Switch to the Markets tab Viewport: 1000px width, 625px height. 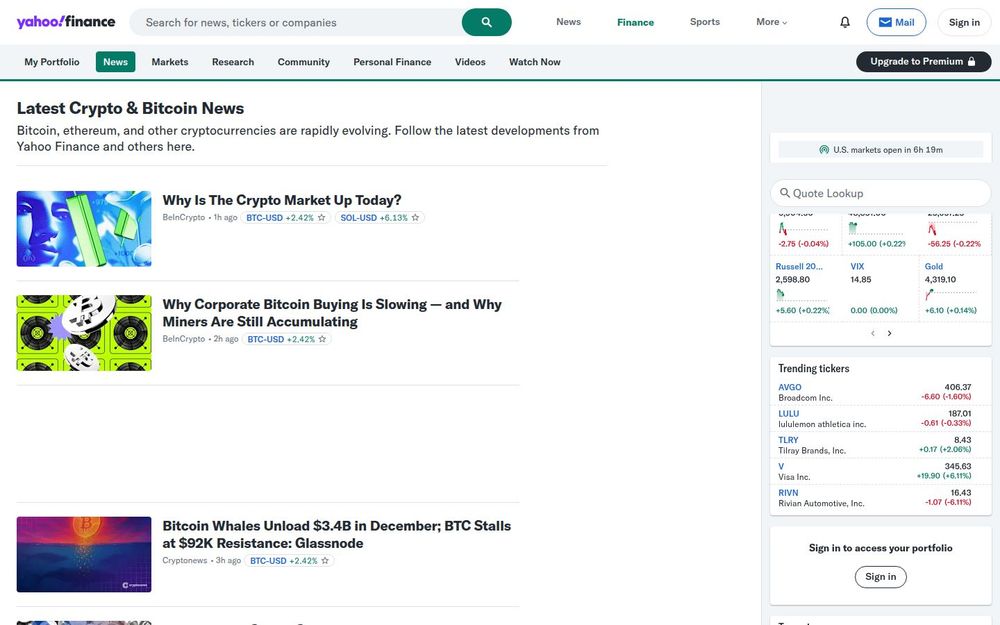(x=170, y=62)
